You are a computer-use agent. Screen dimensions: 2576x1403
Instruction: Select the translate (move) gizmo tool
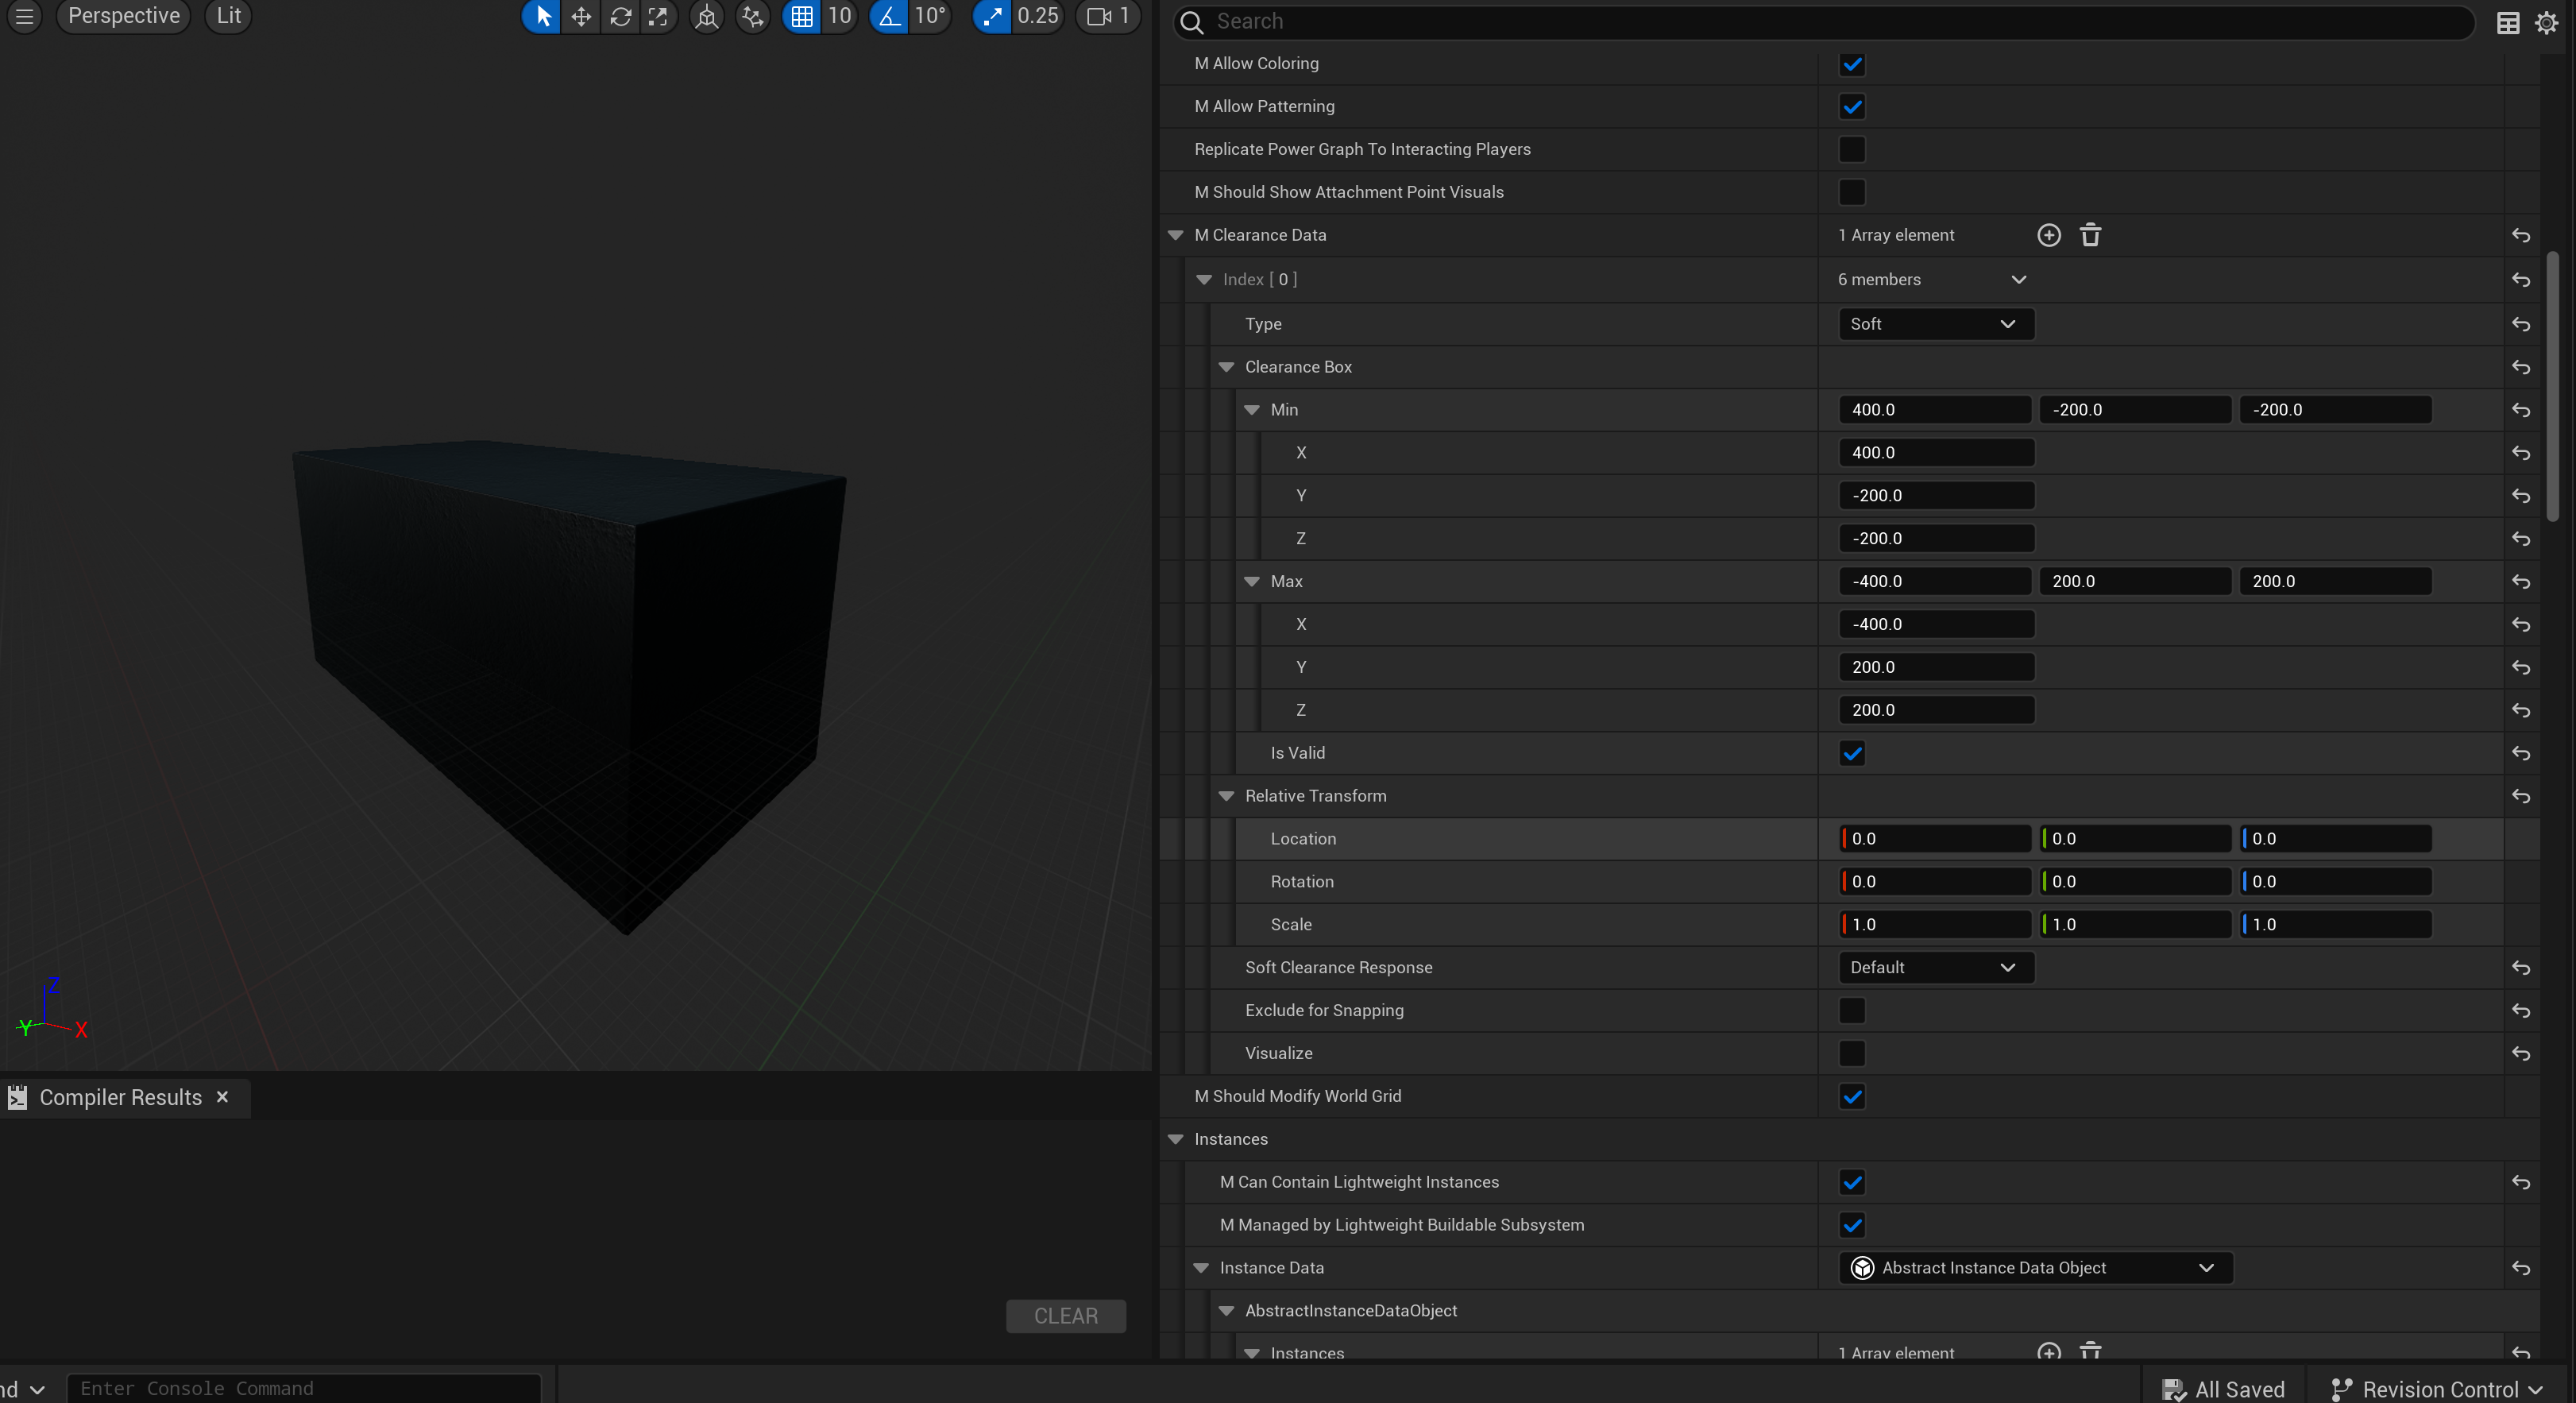point(581,17)
